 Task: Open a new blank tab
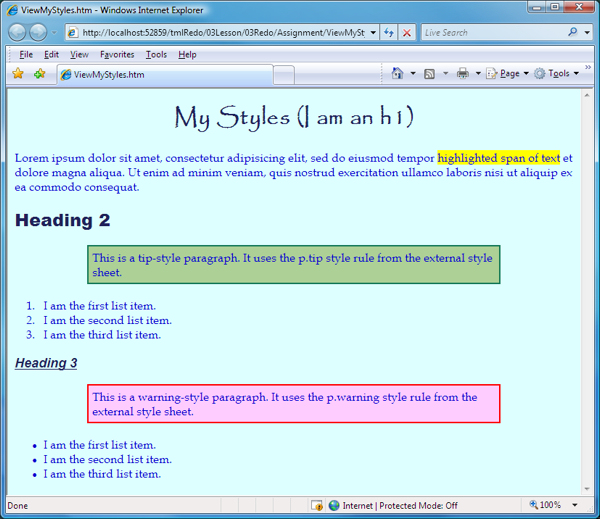click(284, 75)
